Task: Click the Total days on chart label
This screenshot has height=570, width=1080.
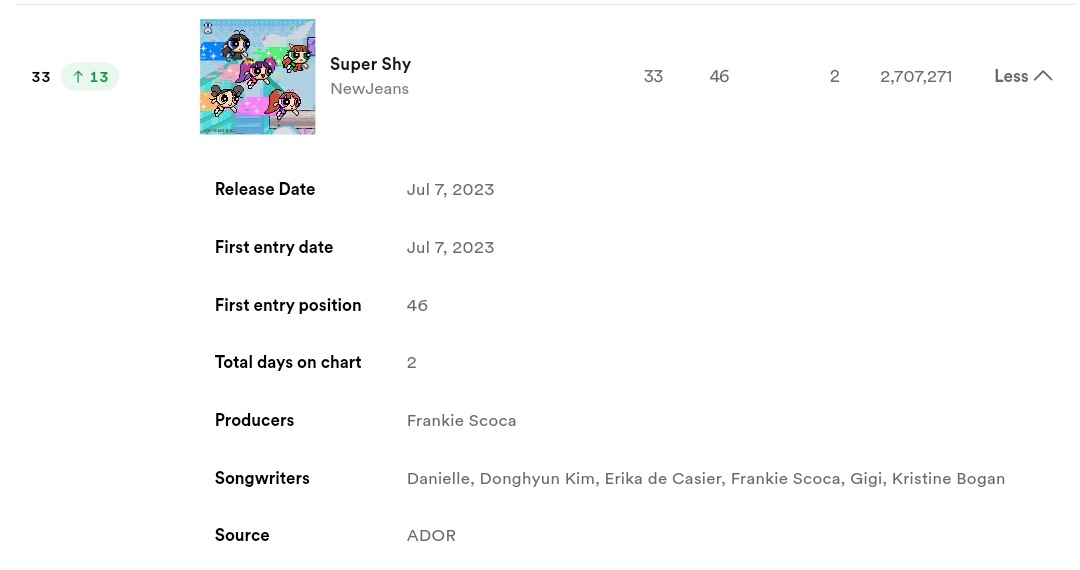Action: [288, 362]
